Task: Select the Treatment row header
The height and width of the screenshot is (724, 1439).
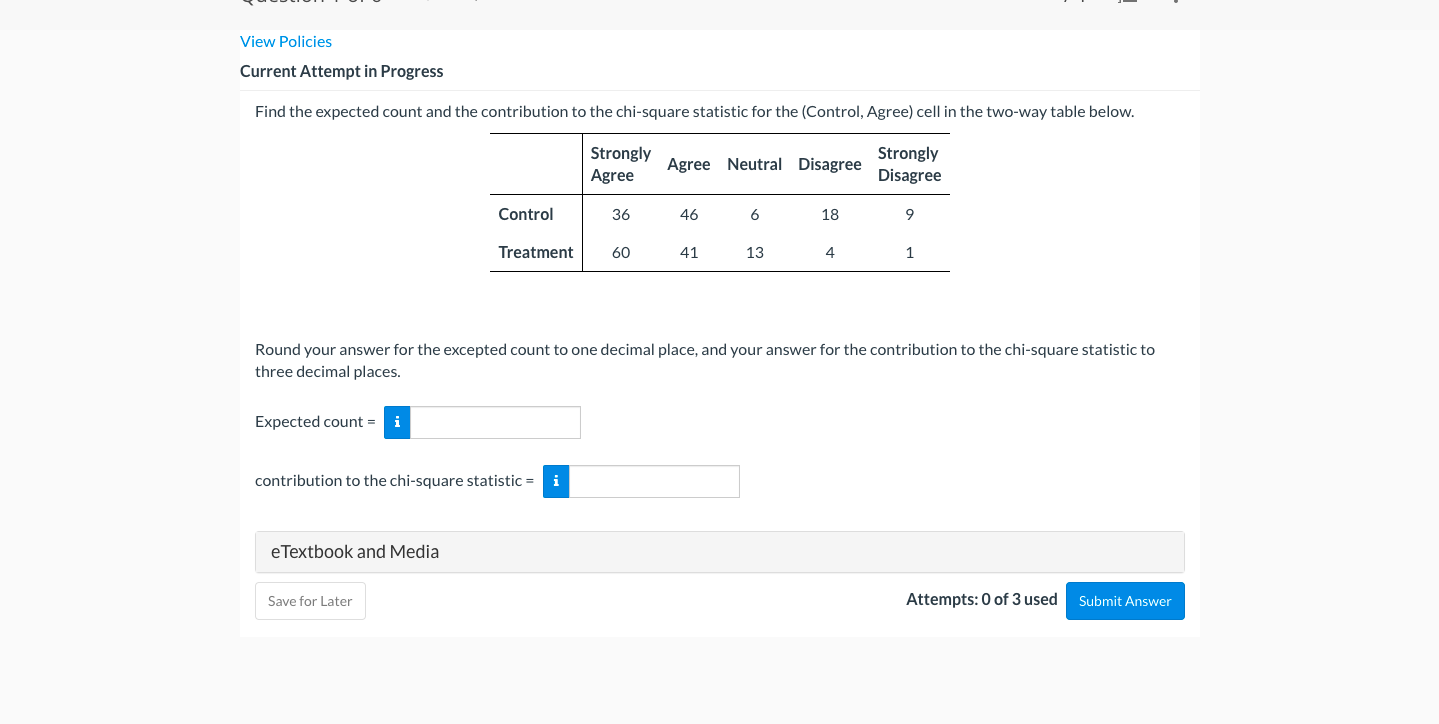Action: point(536,252)
